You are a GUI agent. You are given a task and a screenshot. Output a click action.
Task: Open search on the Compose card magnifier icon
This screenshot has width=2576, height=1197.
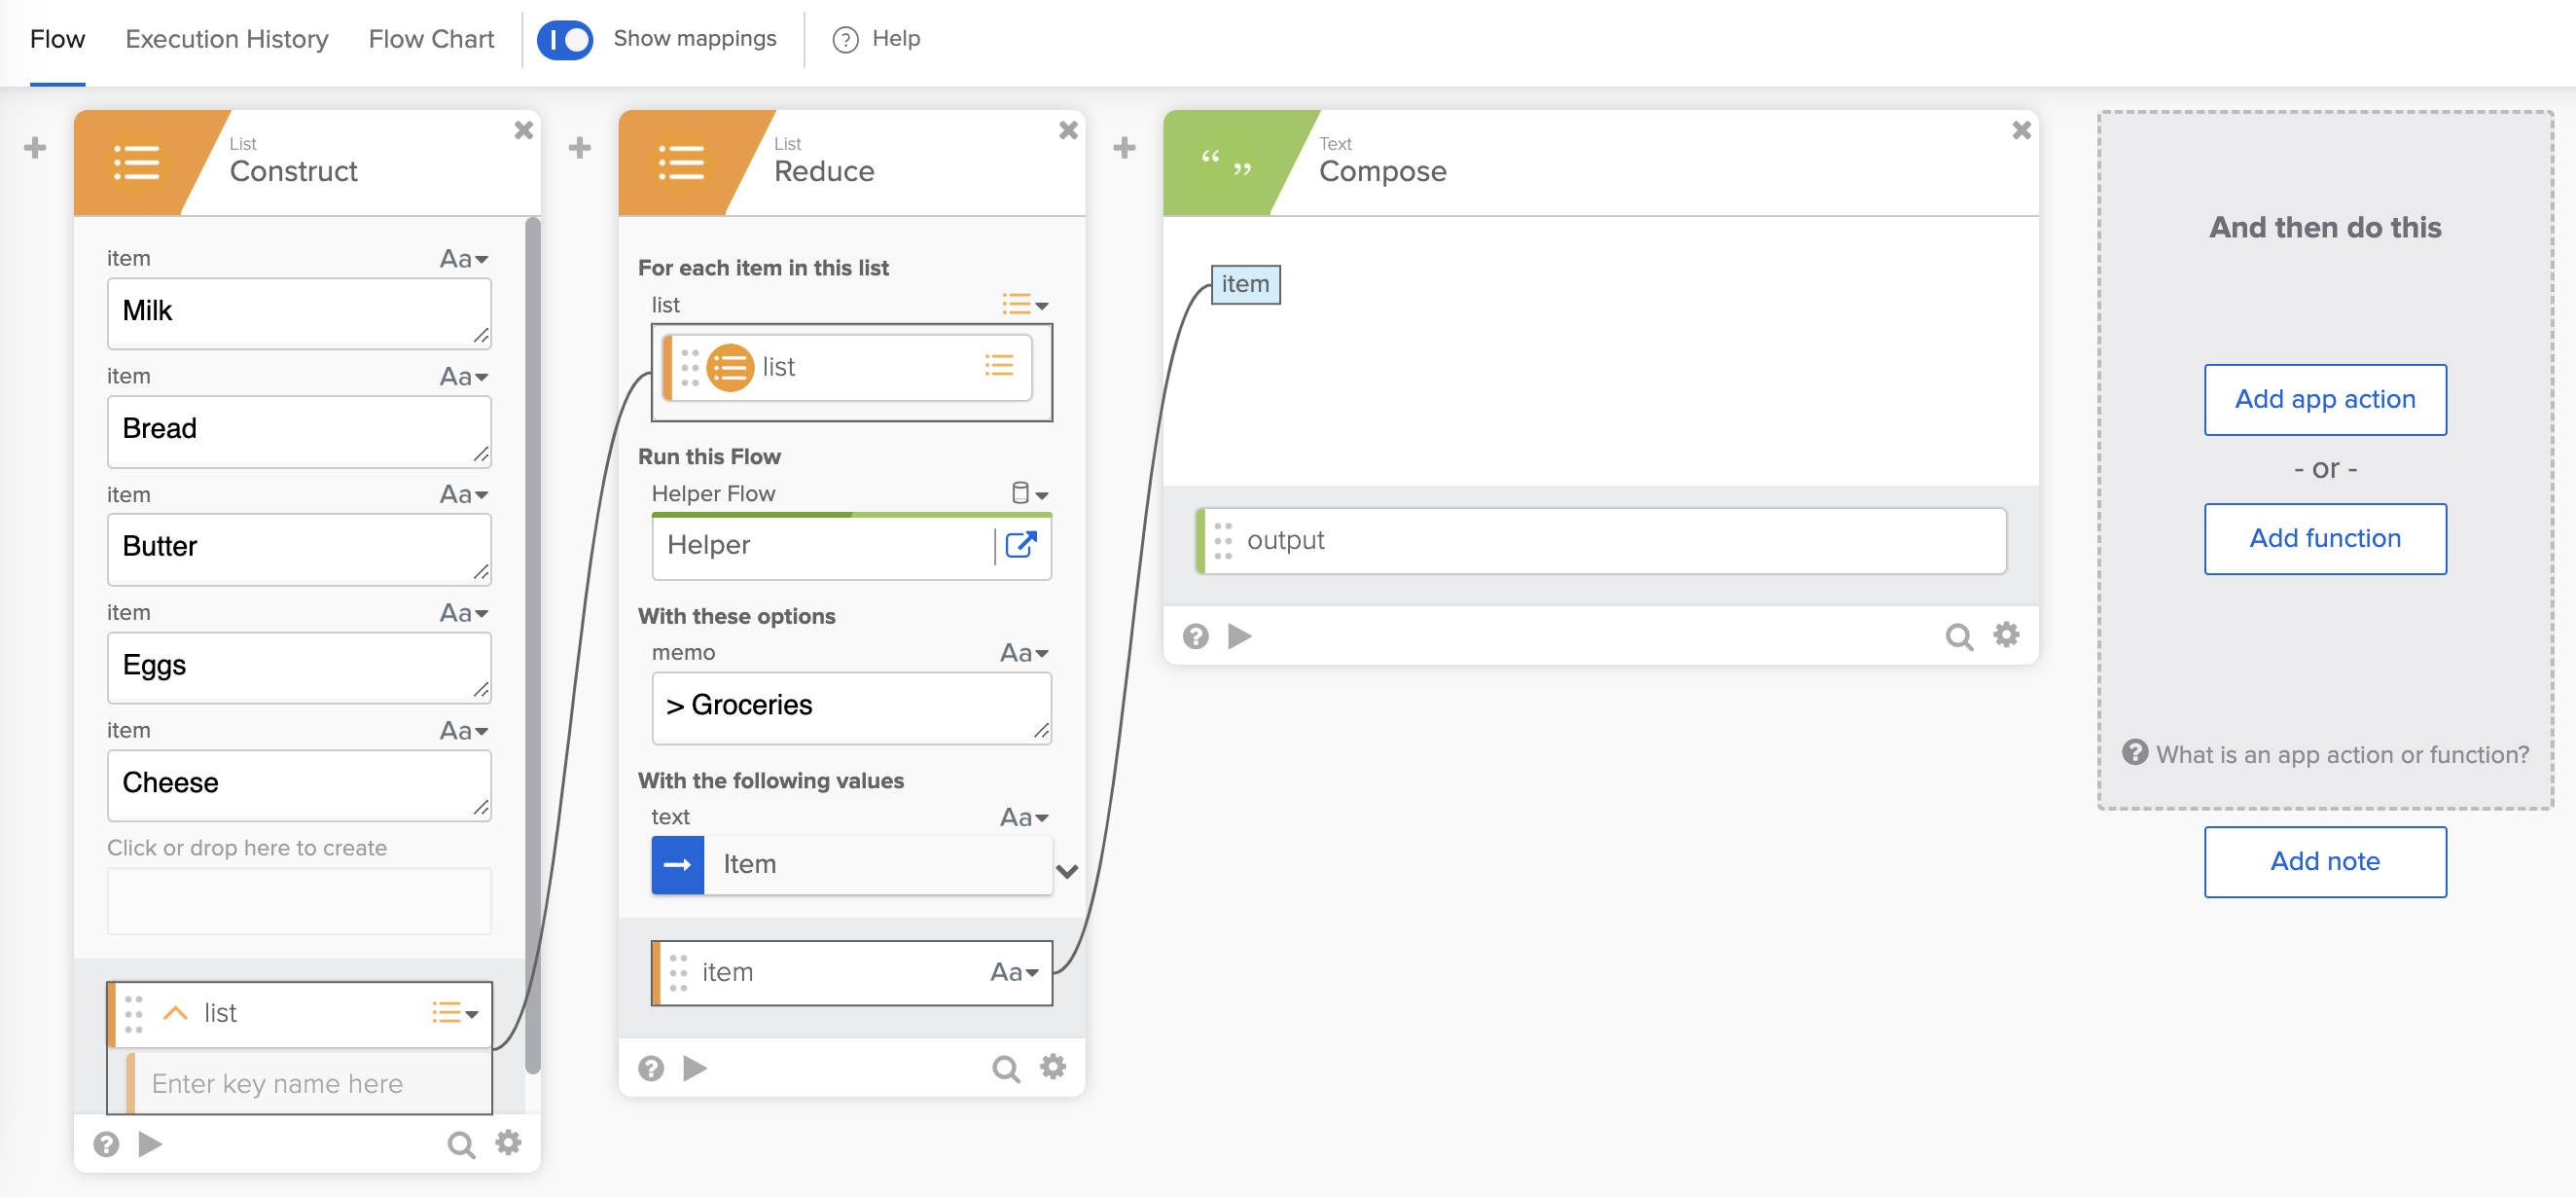pyautogui.click(x=1958, y=635)
